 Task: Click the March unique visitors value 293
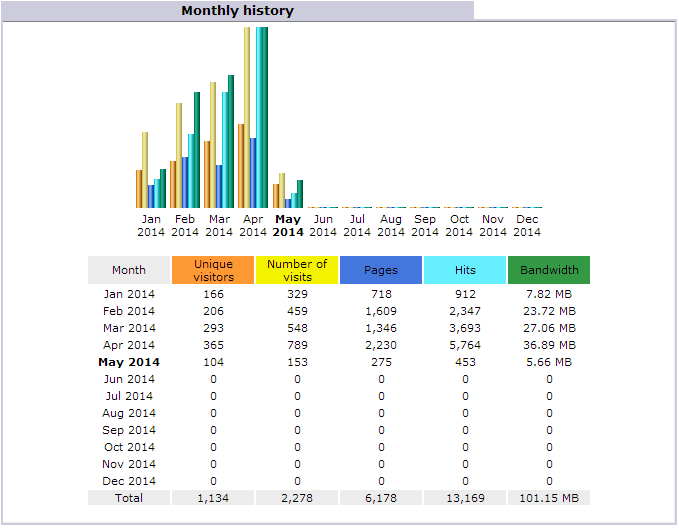(x=213, y=328)
